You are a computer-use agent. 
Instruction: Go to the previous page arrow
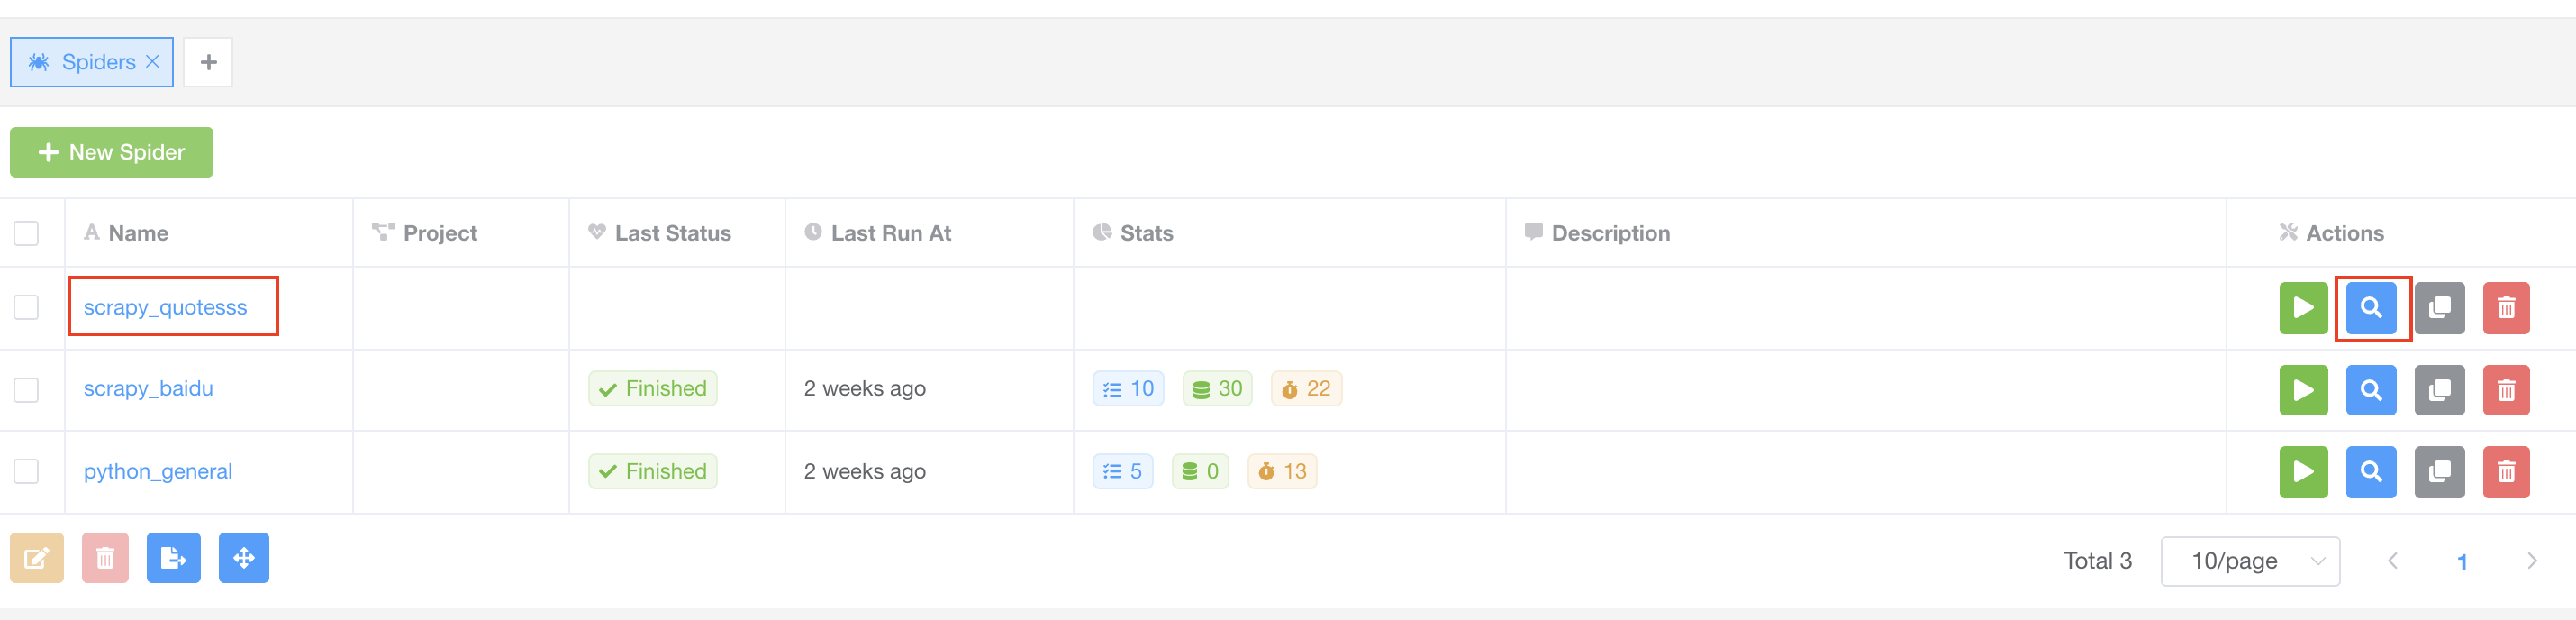2392,560
